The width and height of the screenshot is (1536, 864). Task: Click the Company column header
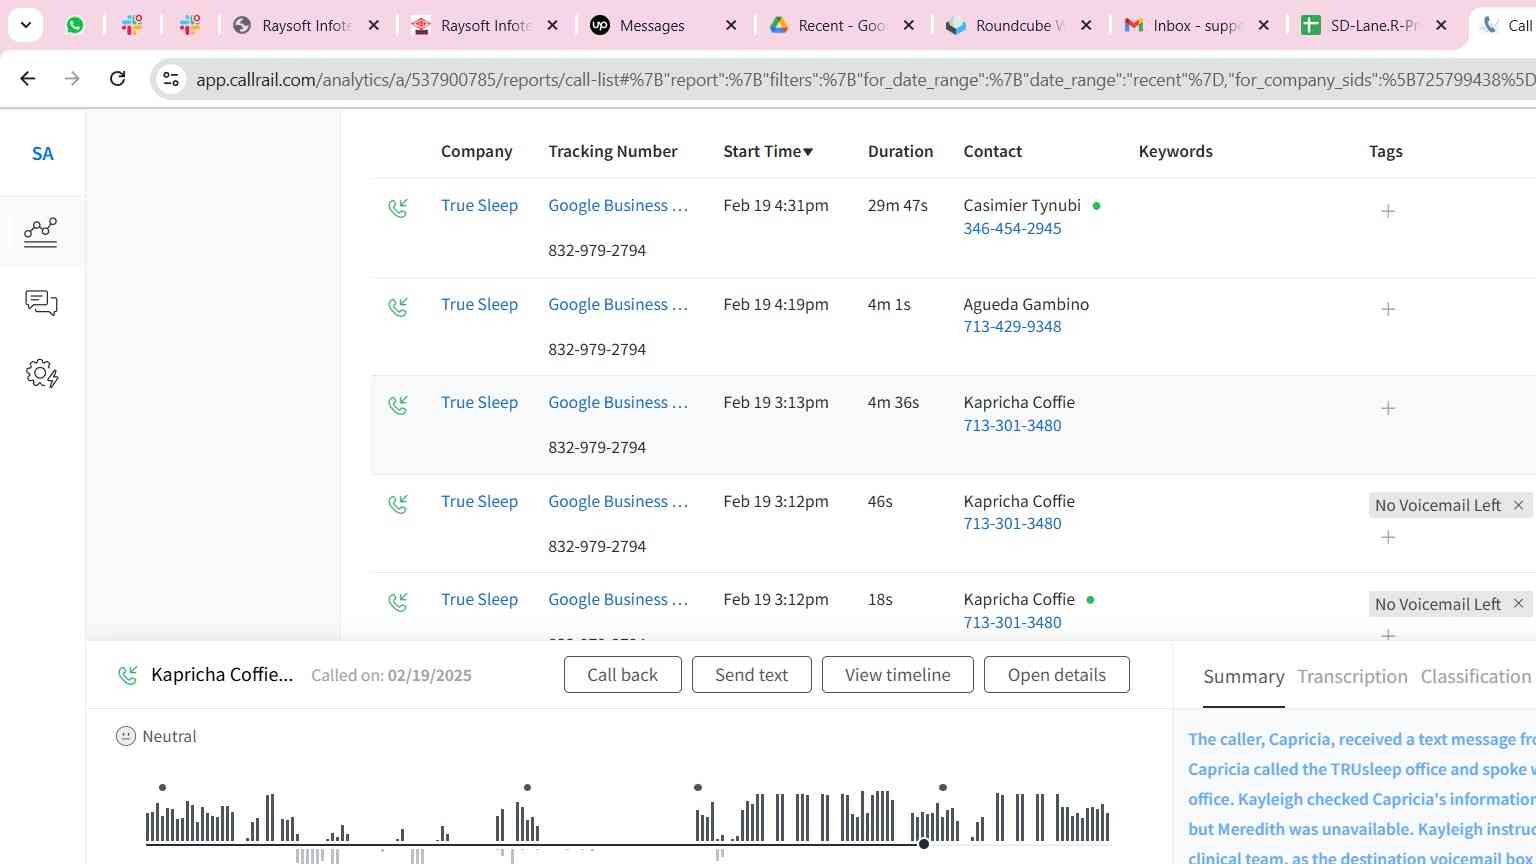[x=476, y=151]
